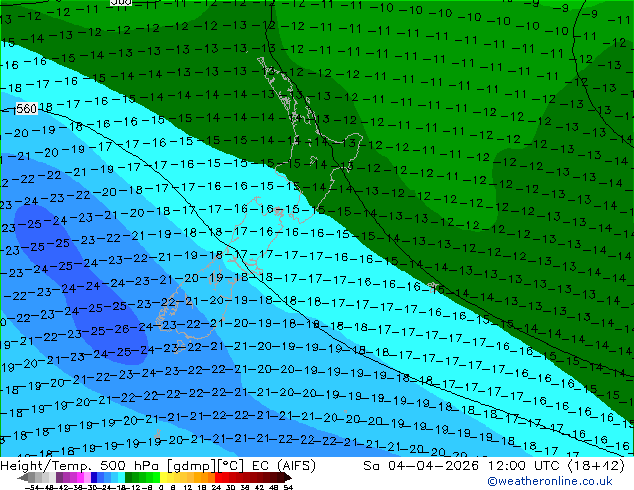The width and height of the screenshot is (634, 490).
Task: Click the dark maroon right arrow end of scale
Action: (288, 478)
